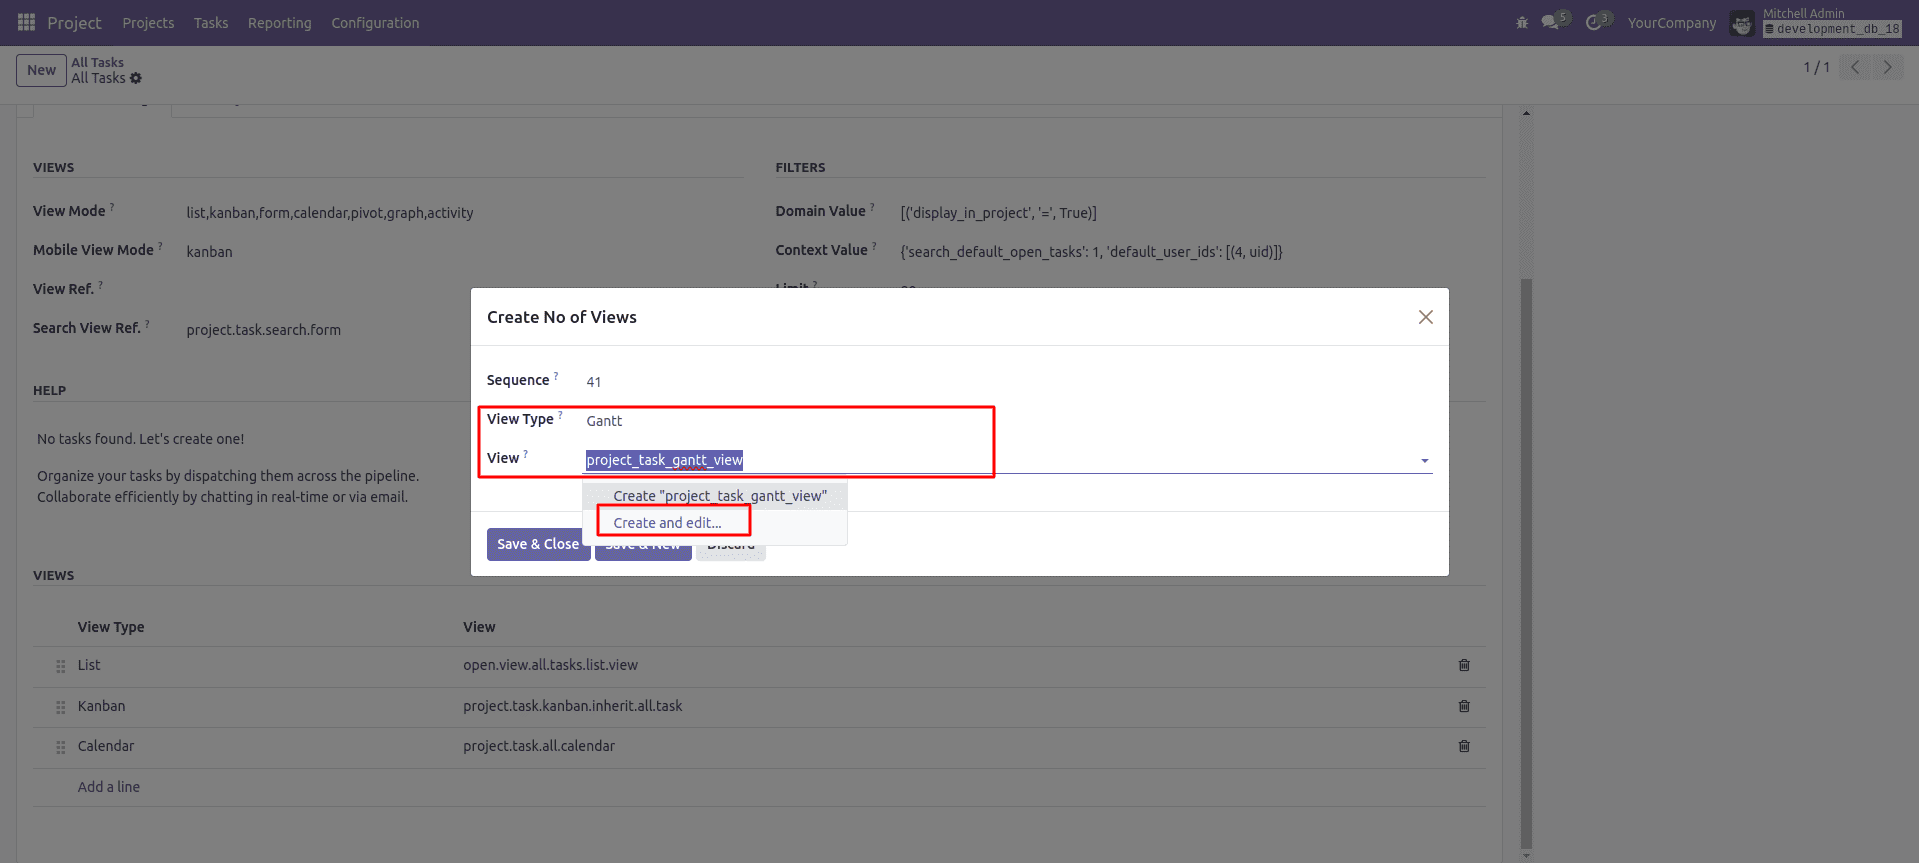The height and width of the screenshot is (863, 1919).
Task: Click the debug bug icon in navbar
Action: [x=1522, y=22]
